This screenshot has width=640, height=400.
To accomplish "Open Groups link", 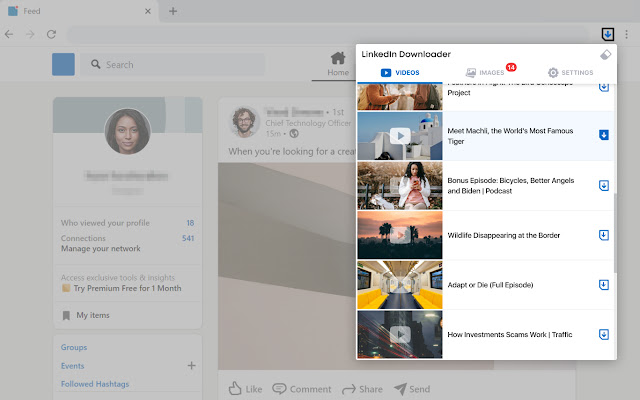I will [x=74, y=347].
